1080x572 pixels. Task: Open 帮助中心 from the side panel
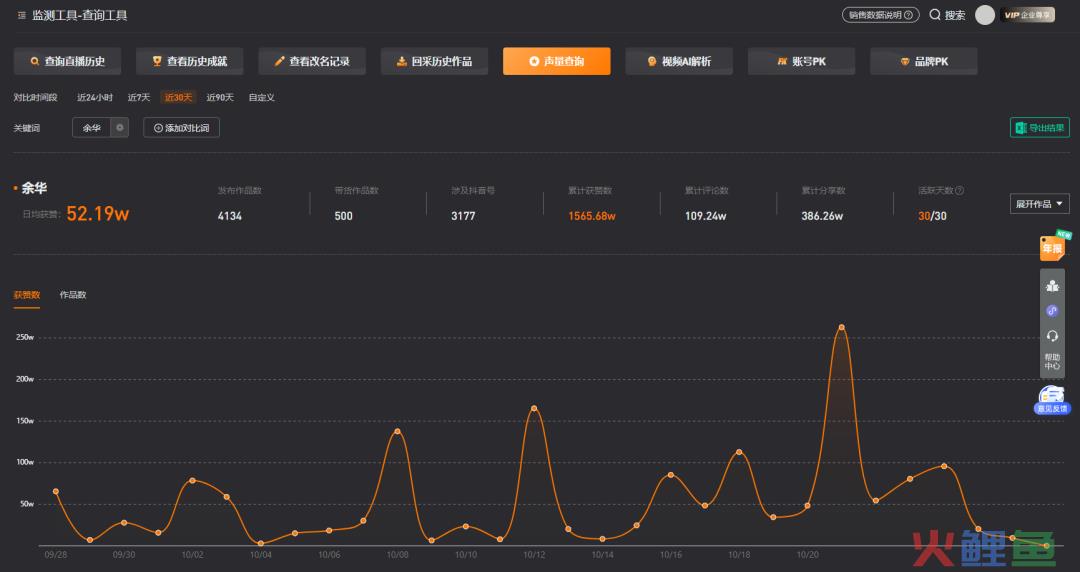tap(1052, 362)
